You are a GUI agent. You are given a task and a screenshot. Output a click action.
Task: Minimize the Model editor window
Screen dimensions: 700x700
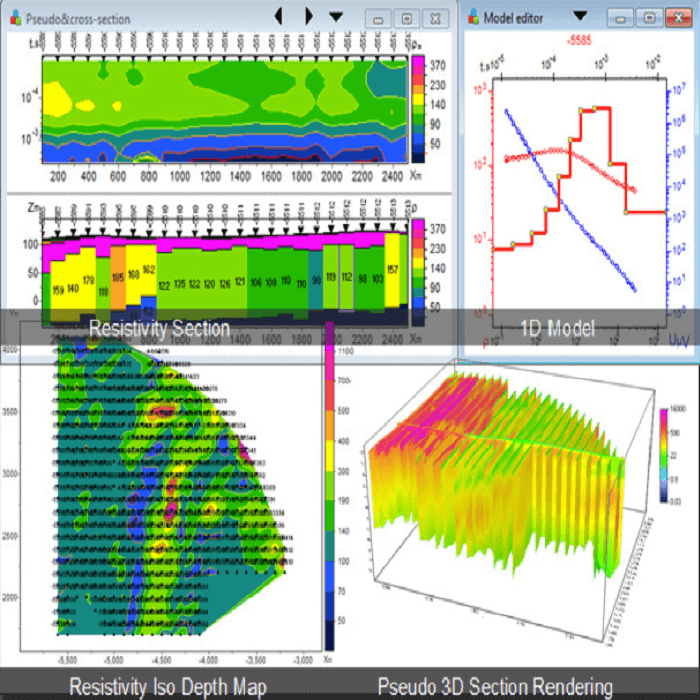click(x=621, y=17)
